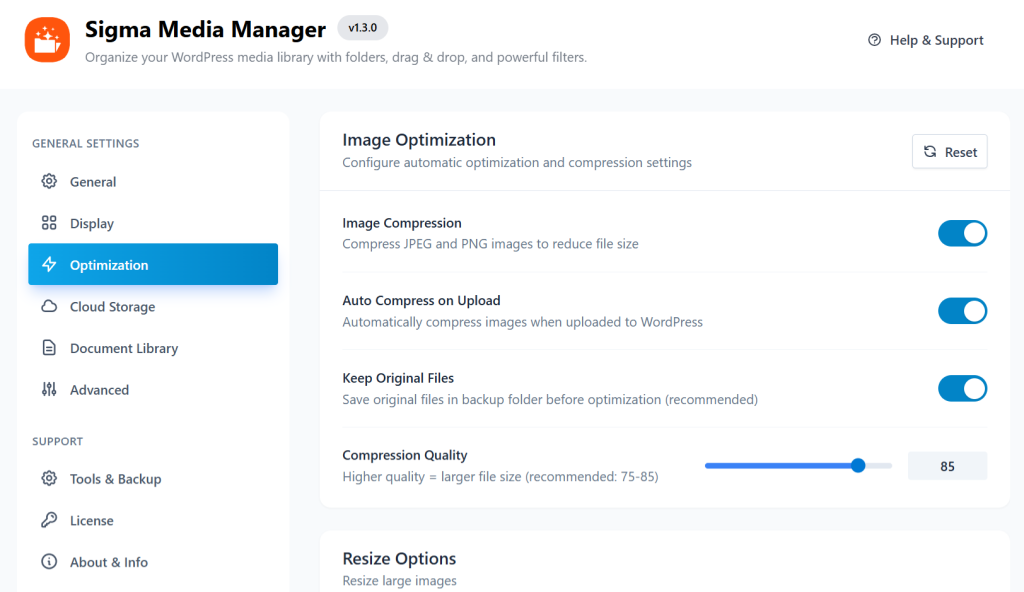Adjust the Compression Quality slider
The width and height of the screenshot is (1024, 592).
(x=858, y=465)
